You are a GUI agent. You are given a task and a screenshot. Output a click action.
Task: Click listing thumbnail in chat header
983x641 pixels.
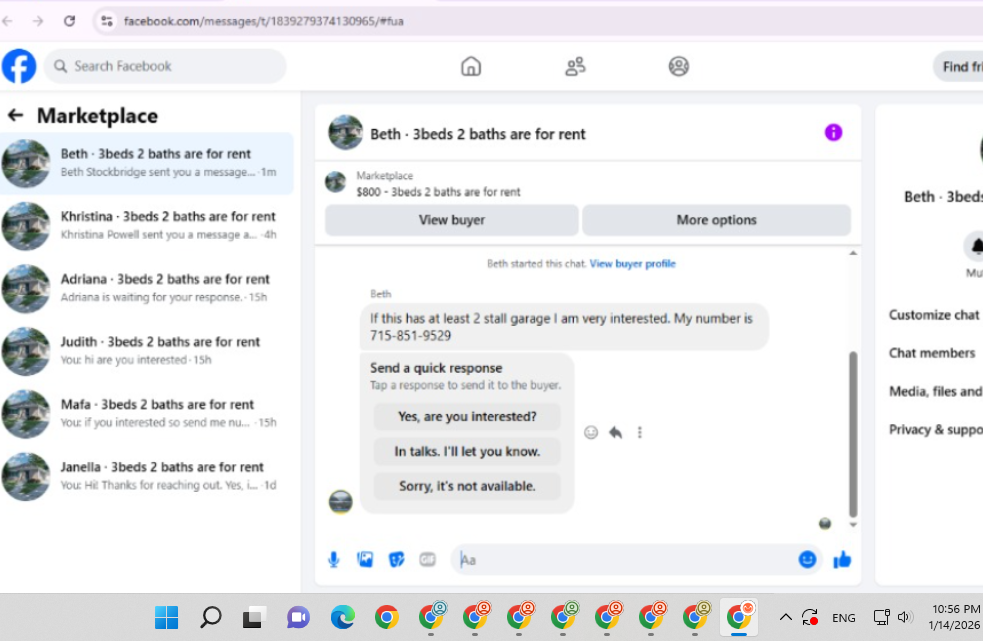tap(345, 132)
